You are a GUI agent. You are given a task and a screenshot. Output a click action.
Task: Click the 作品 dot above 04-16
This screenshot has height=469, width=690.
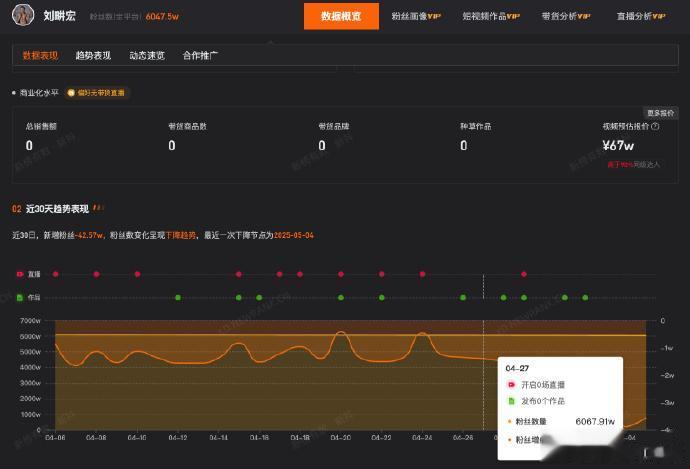pos(259,297)
